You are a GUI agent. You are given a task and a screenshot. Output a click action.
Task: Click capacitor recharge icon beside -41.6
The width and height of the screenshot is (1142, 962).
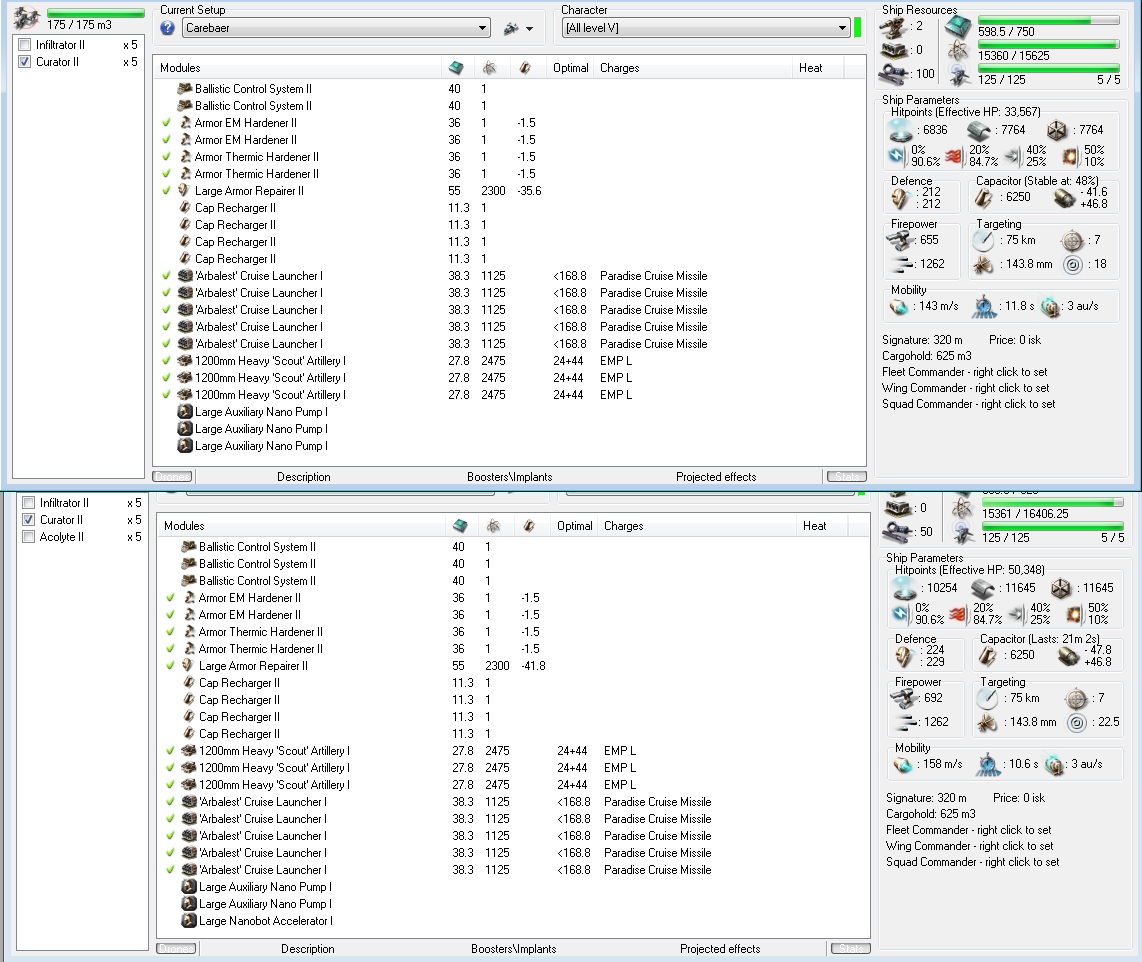1065,197
